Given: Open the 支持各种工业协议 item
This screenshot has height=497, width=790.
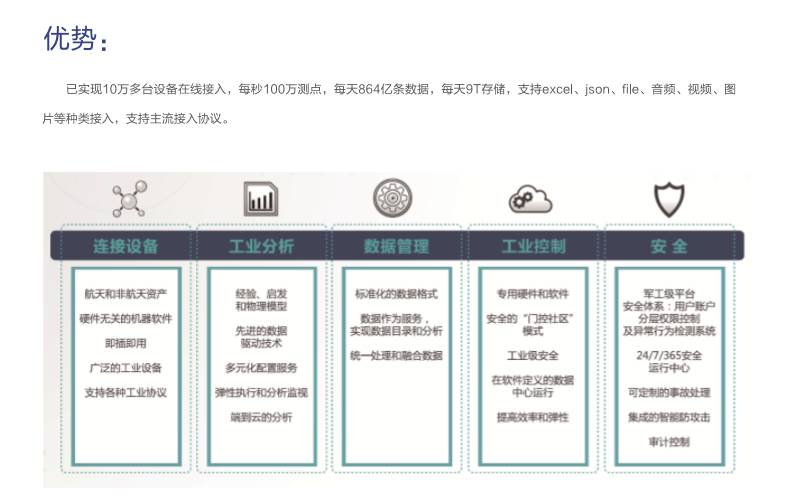Looking at the screenshot, I should (x=126, y=391).
